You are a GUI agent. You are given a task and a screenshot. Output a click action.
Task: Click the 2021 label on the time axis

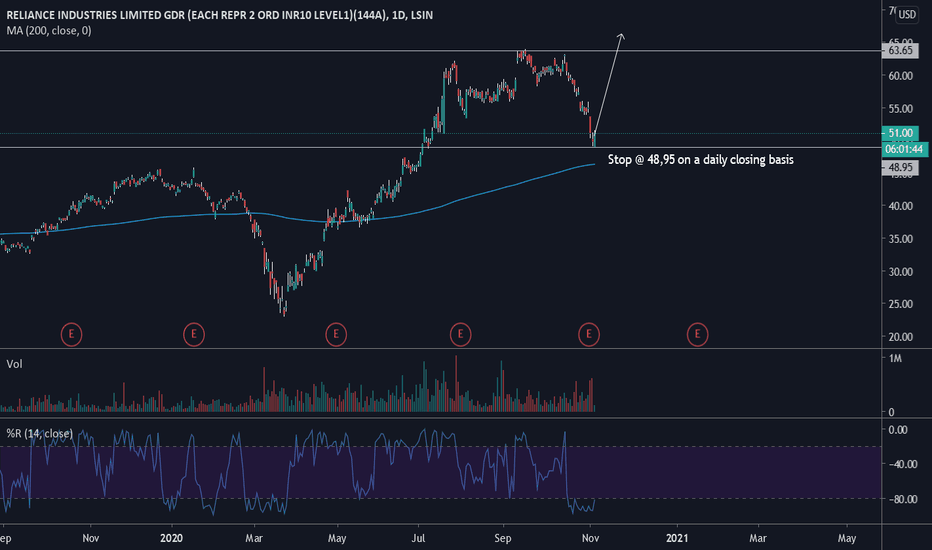point(677,538)
